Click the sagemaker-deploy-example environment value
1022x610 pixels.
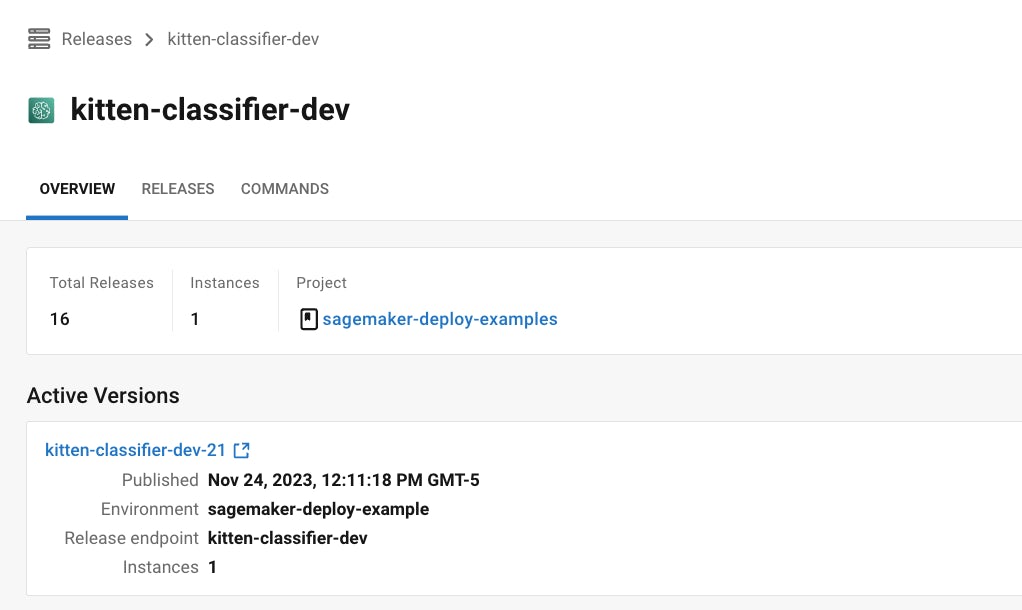(x=318, y=509)
